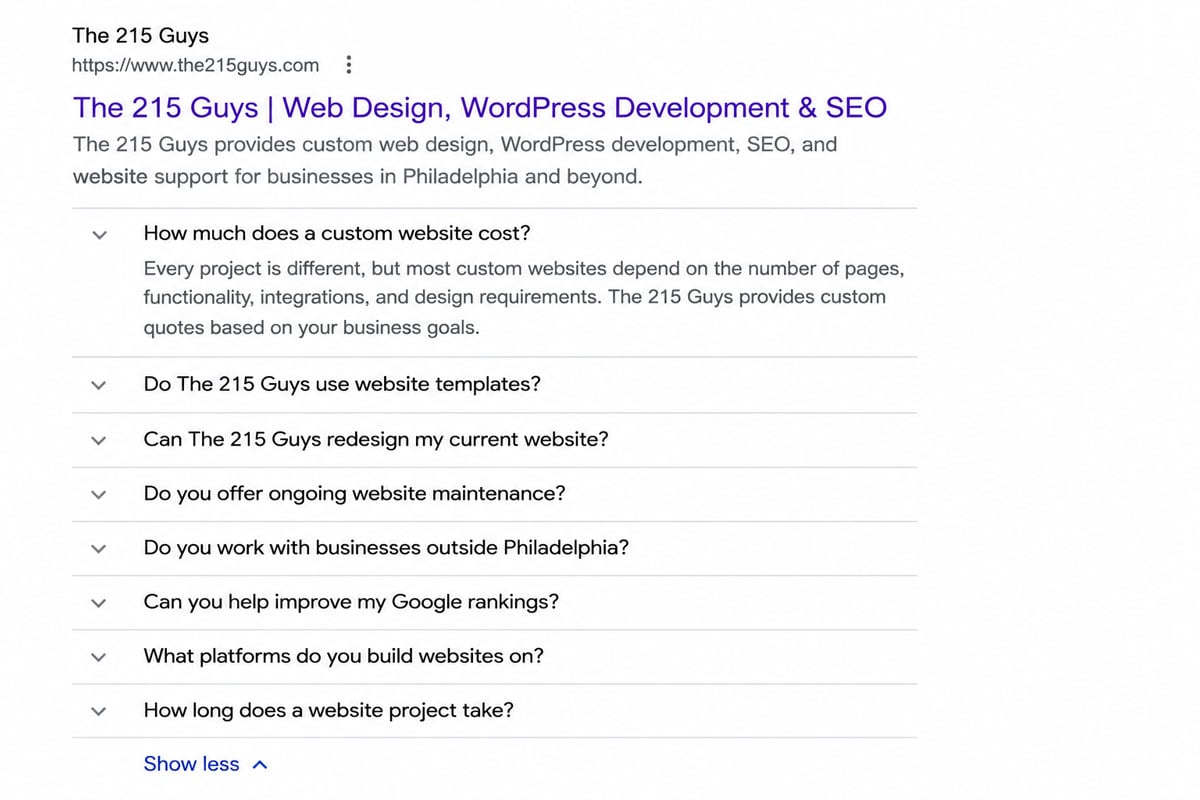Collapse 'How much does a custom website cost?' chevron

(x=98, y=235)
